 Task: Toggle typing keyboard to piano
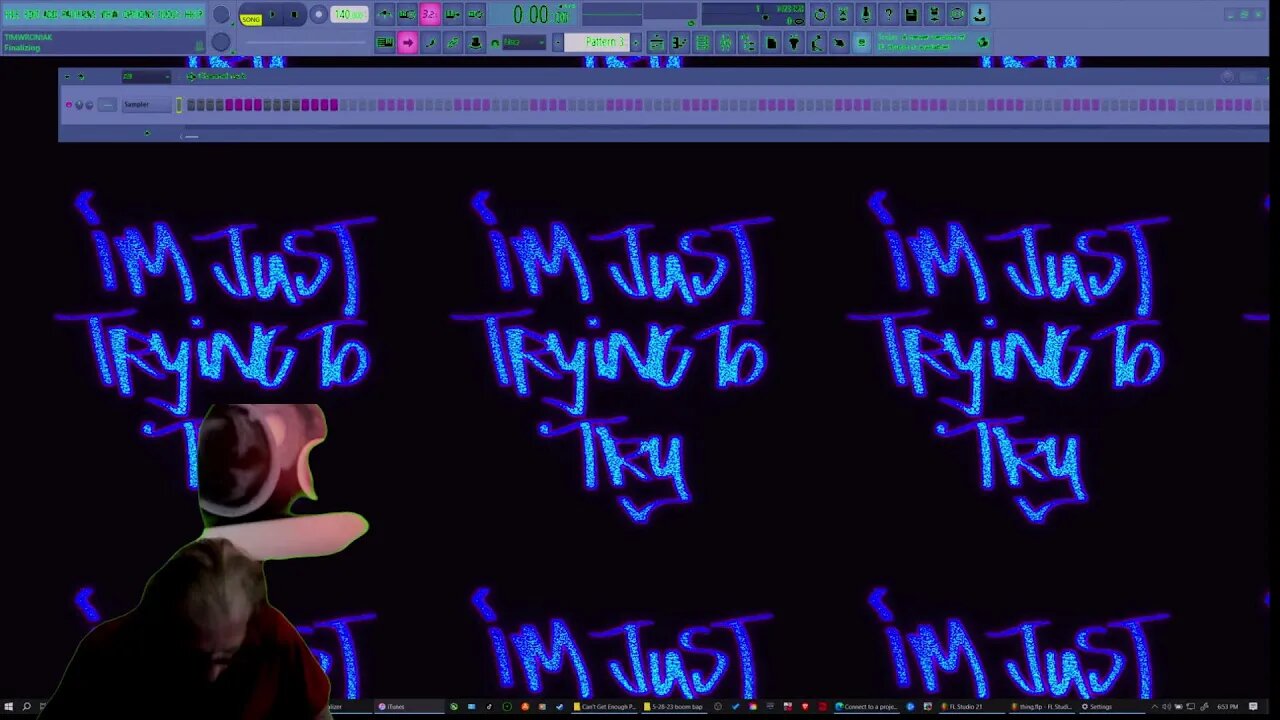point(384,42)
